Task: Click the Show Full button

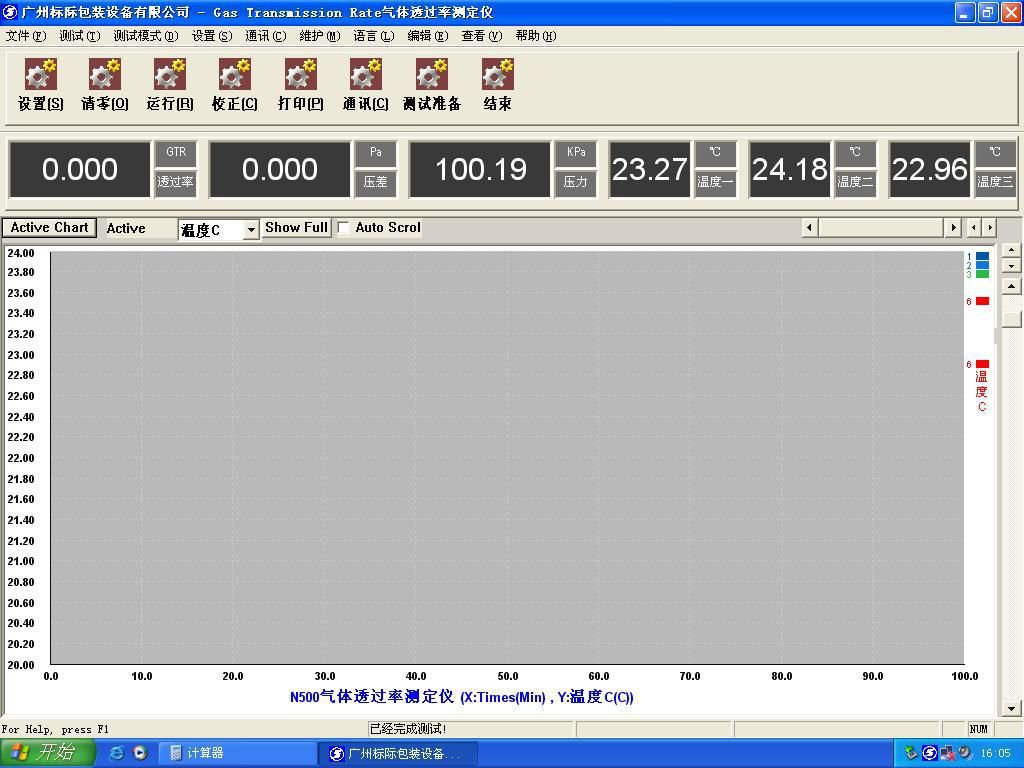Action: pos(296,228)
